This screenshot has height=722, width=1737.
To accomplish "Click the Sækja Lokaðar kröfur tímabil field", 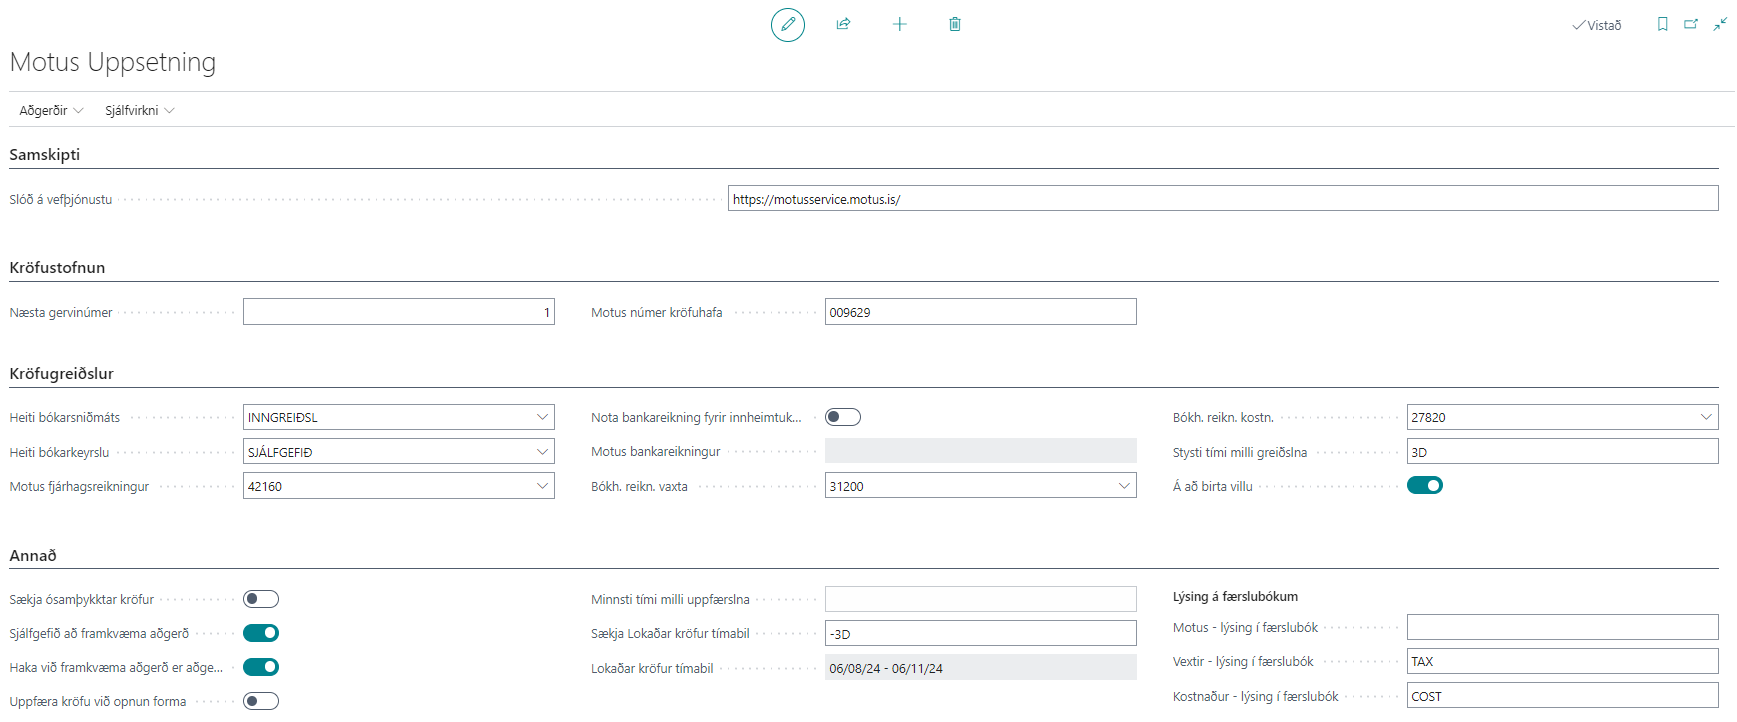I will [x=981, y=634].
